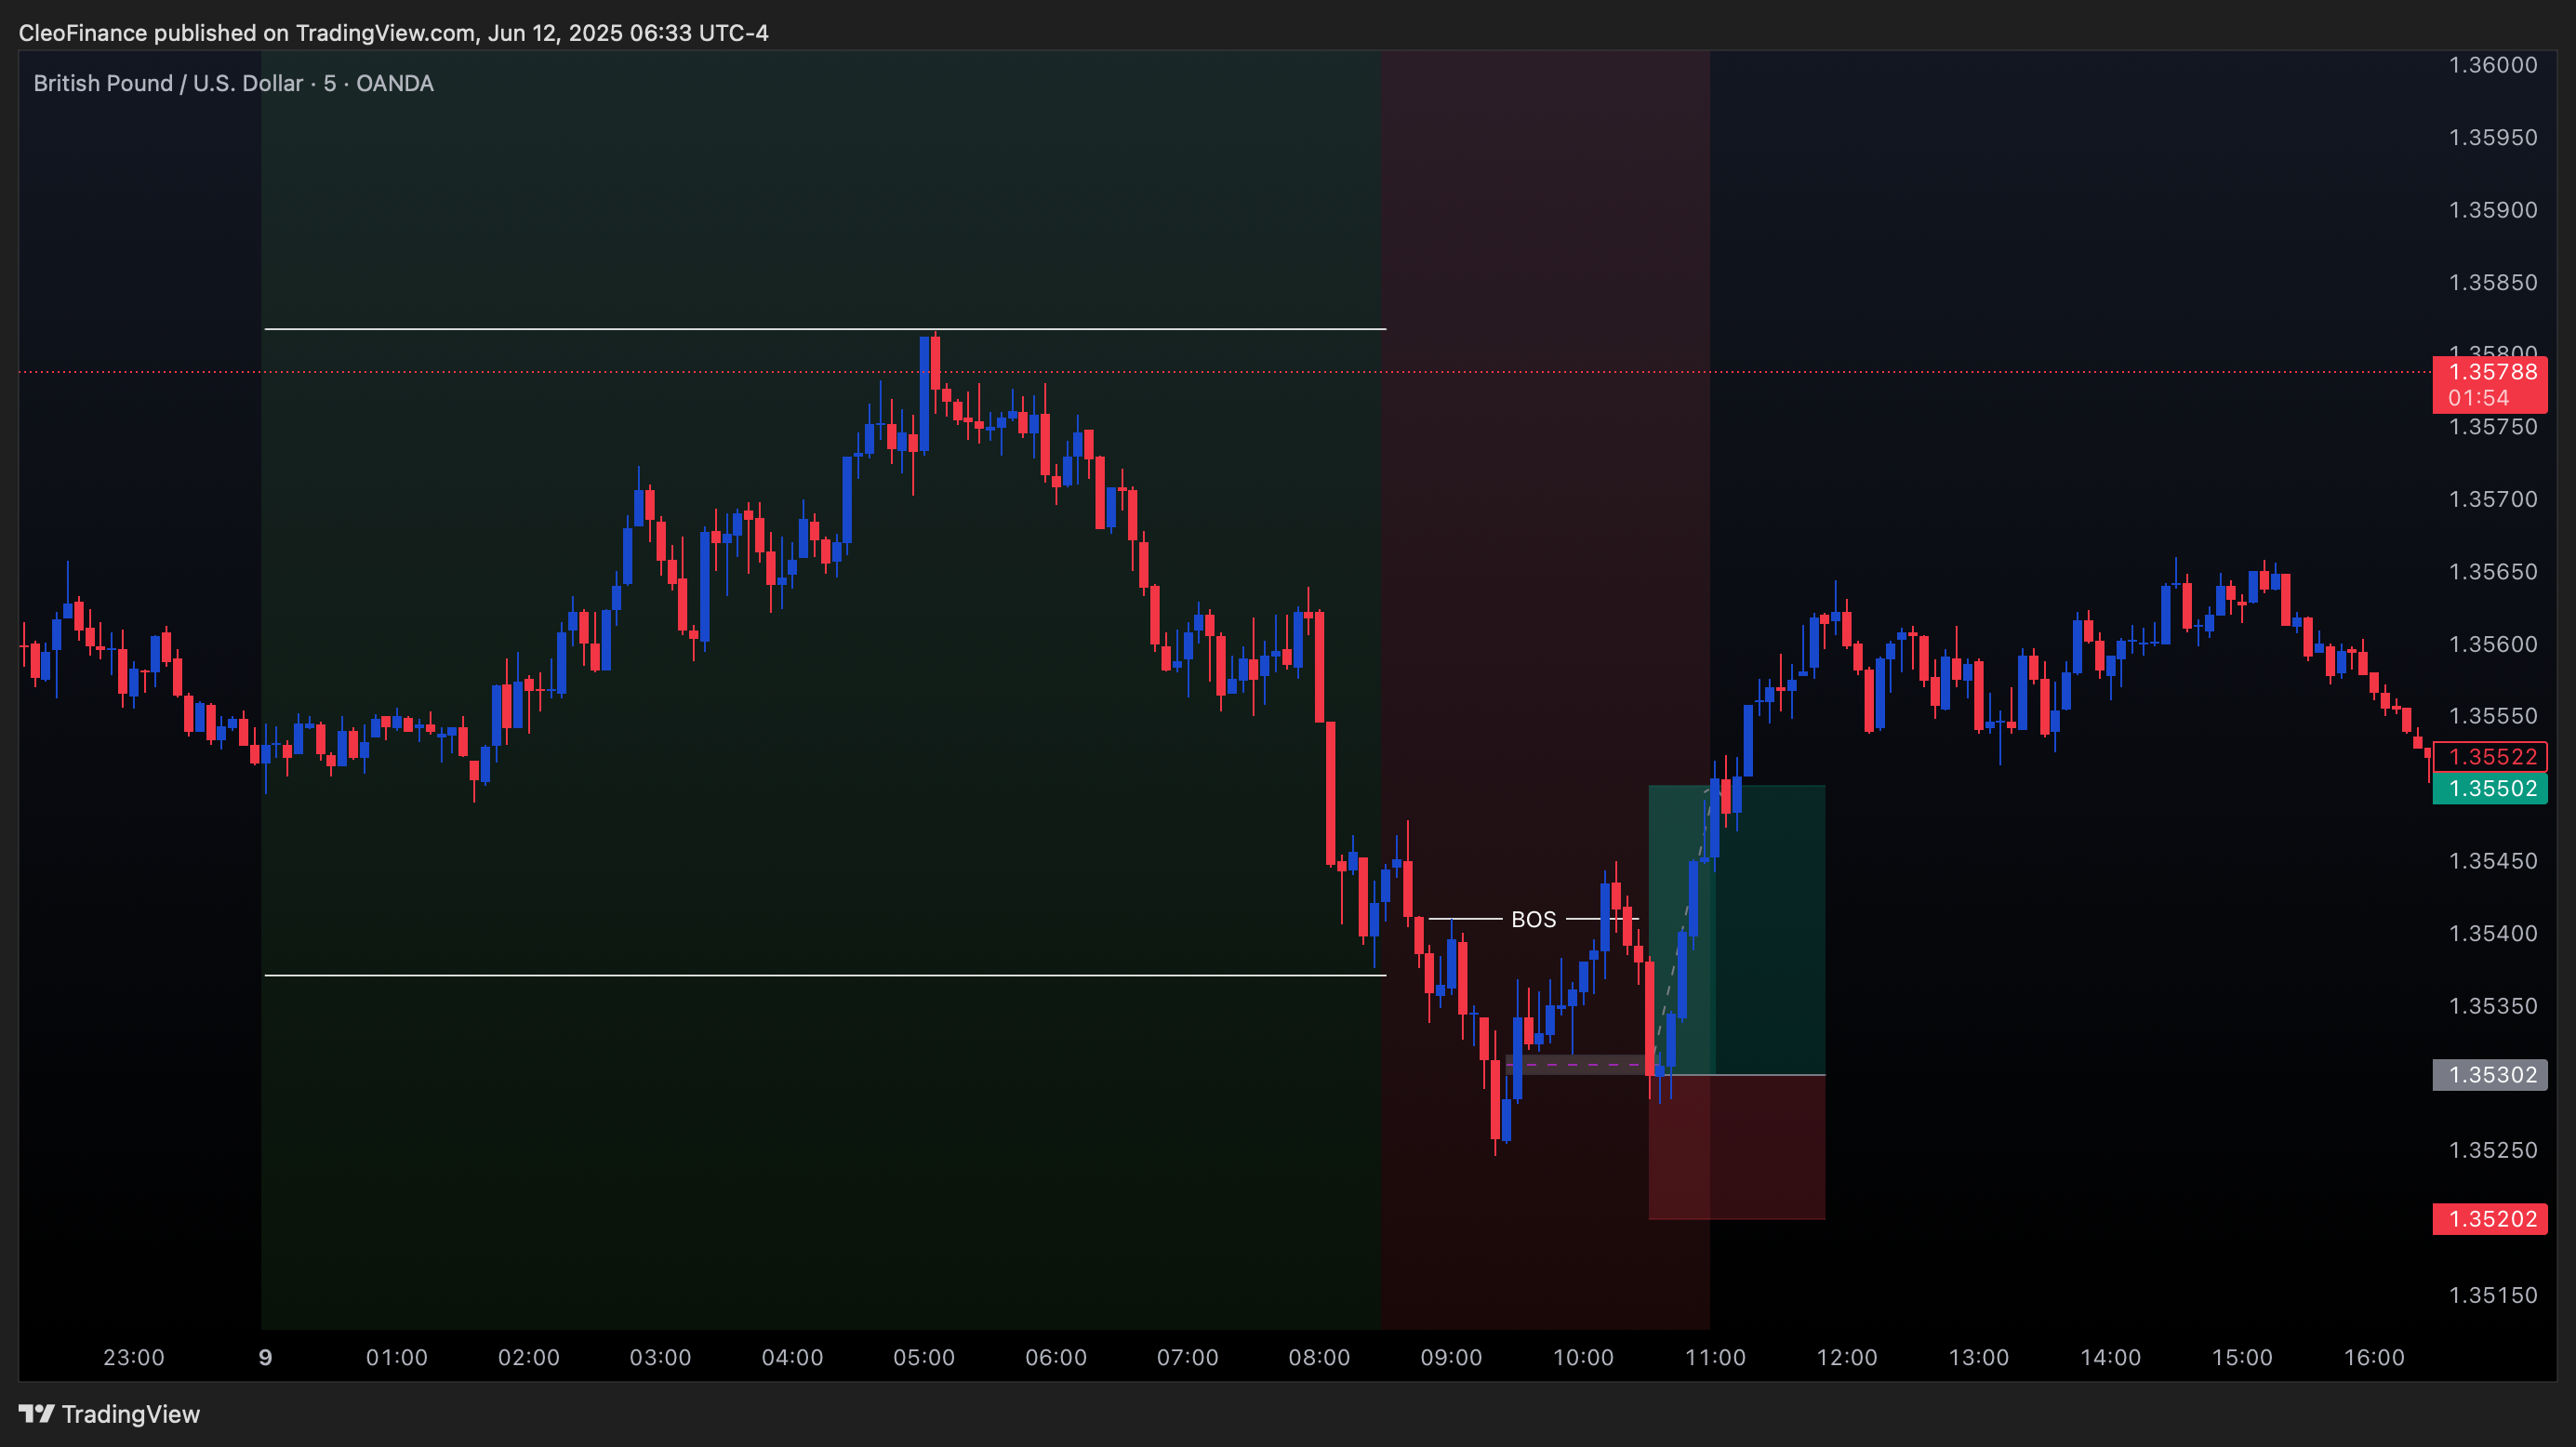The width and height of the screenshot is (2576, 1447).
Task: Click the red 1.35788 current price label
Action: [2490, 384]
